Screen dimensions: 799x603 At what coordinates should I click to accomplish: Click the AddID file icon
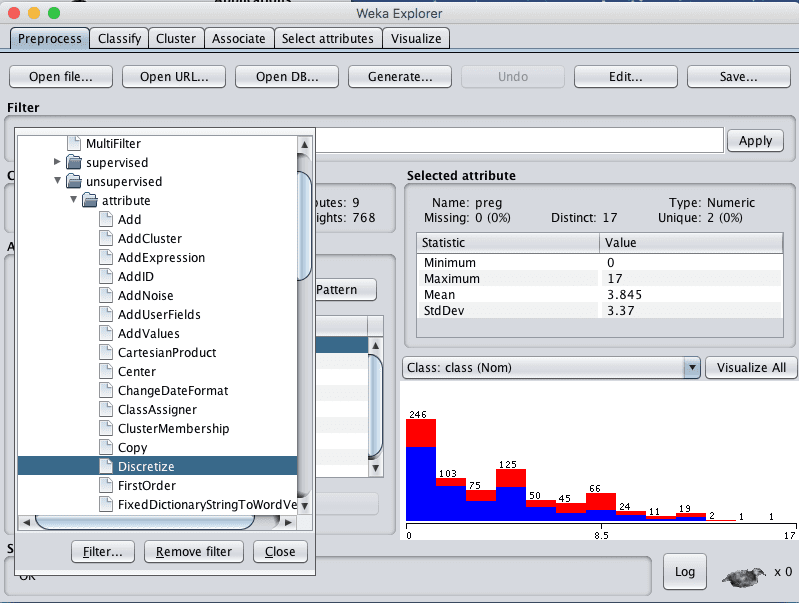click(x=106, y=276)
